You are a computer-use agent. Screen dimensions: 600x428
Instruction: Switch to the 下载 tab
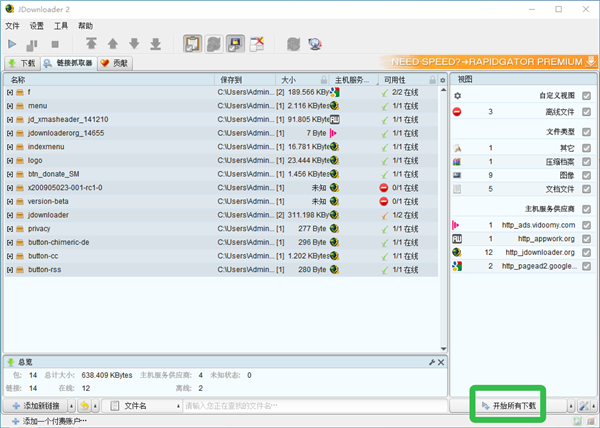(22, 63)
